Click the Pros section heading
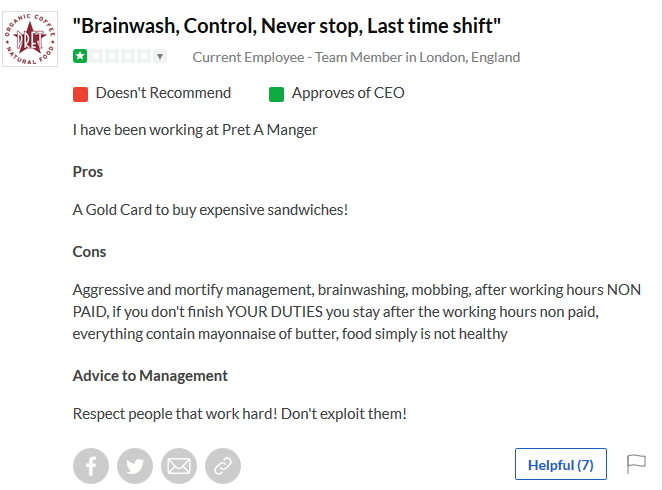 pos(88,171)
